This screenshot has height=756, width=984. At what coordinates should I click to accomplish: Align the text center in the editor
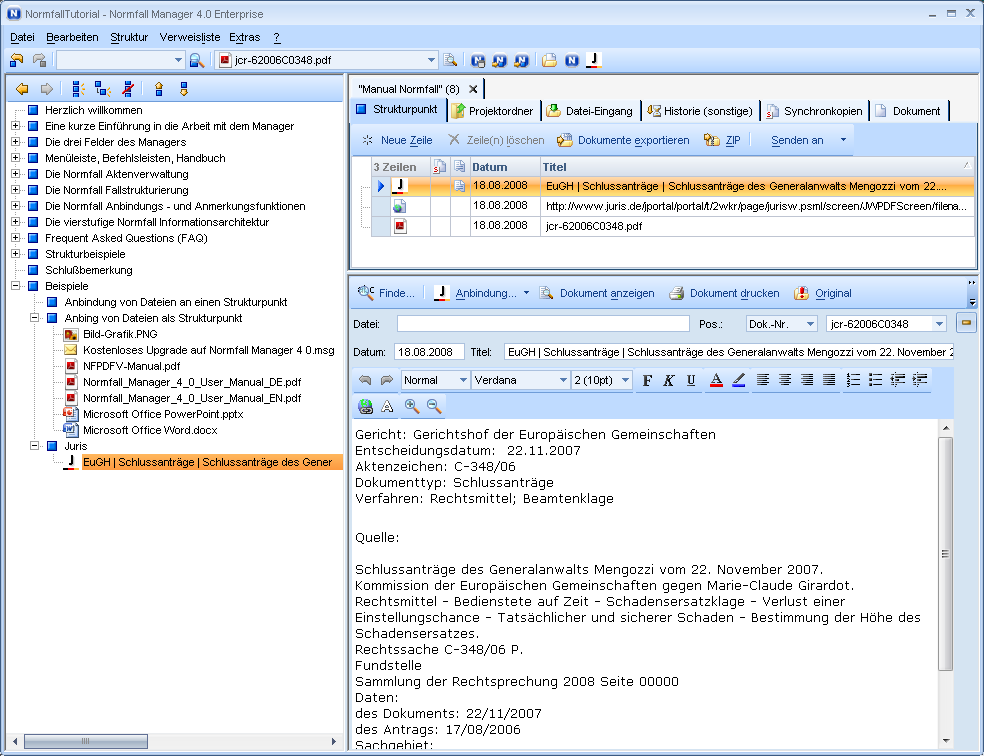click(785, 380)
